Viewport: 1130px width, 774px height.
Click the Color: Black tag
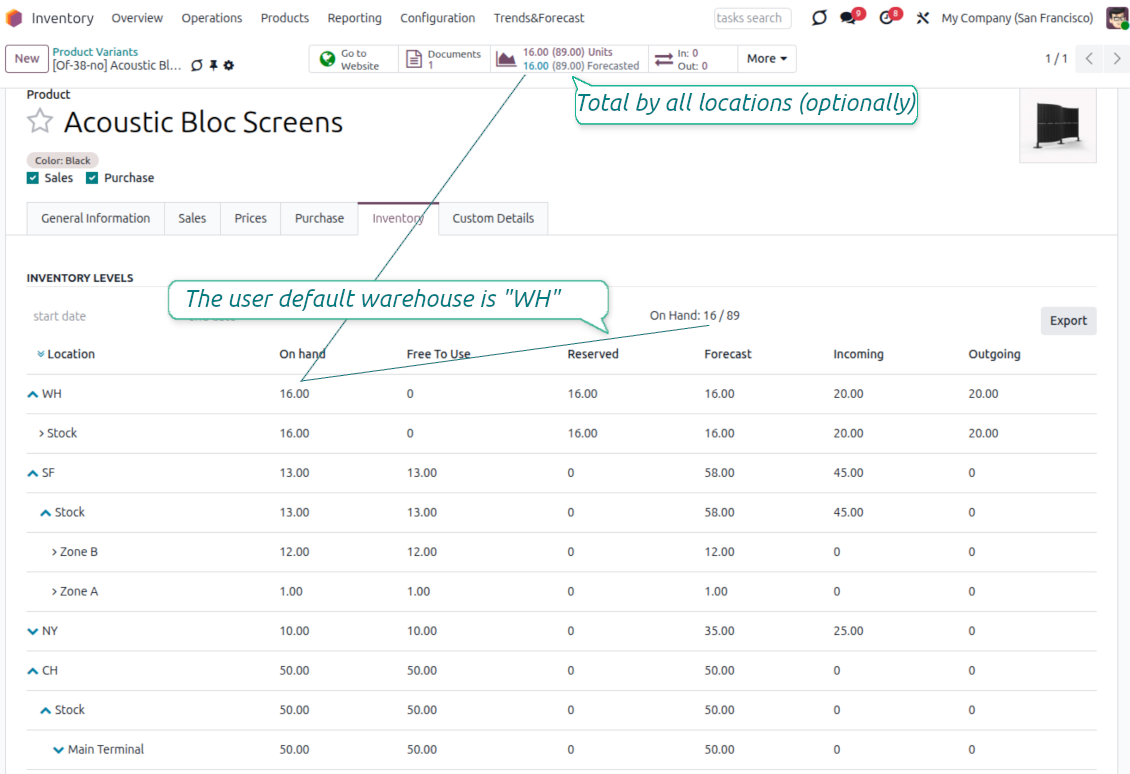(x=62, y=160)
